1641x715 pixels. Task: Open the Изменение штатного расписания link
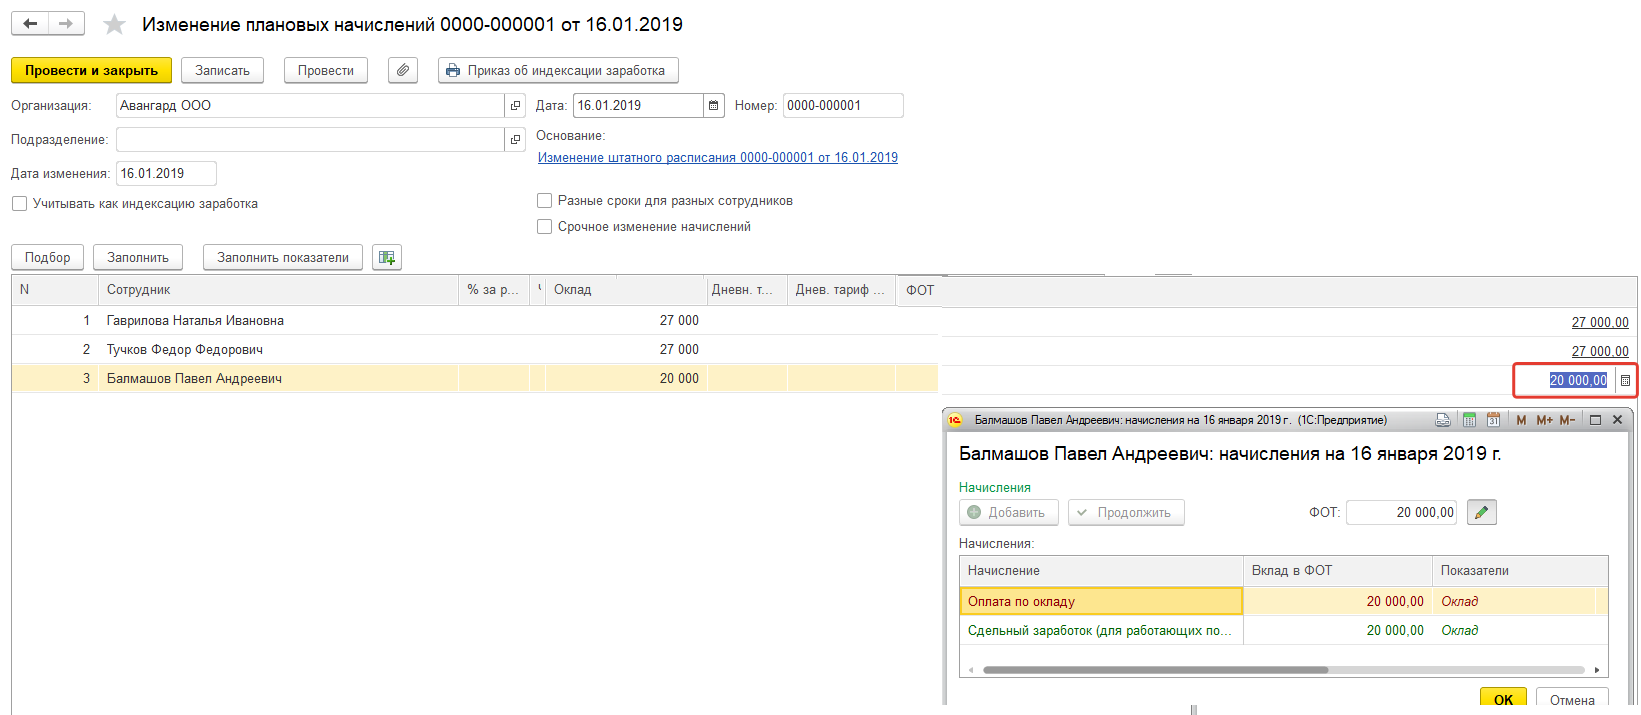717,158
